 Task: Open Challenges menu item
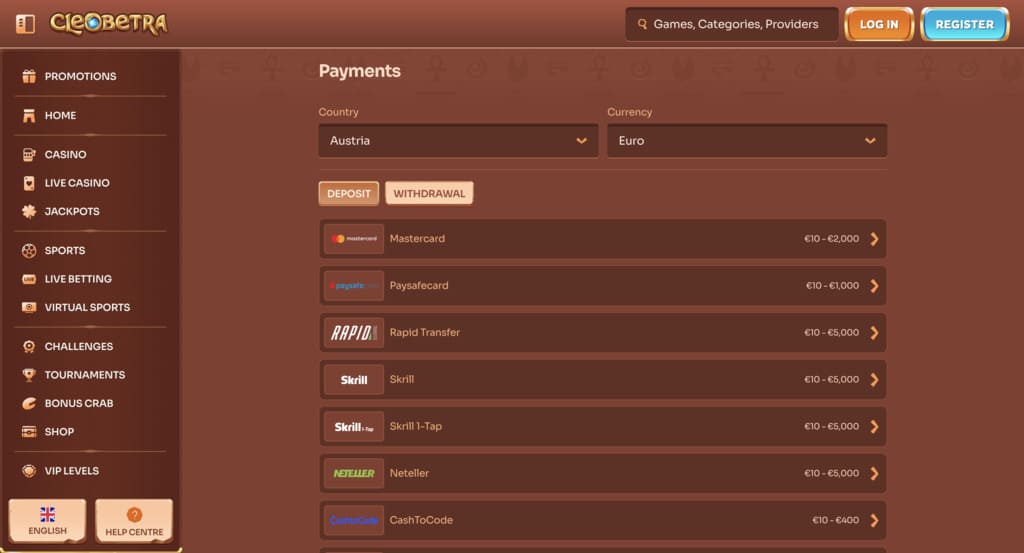[78, 347]
